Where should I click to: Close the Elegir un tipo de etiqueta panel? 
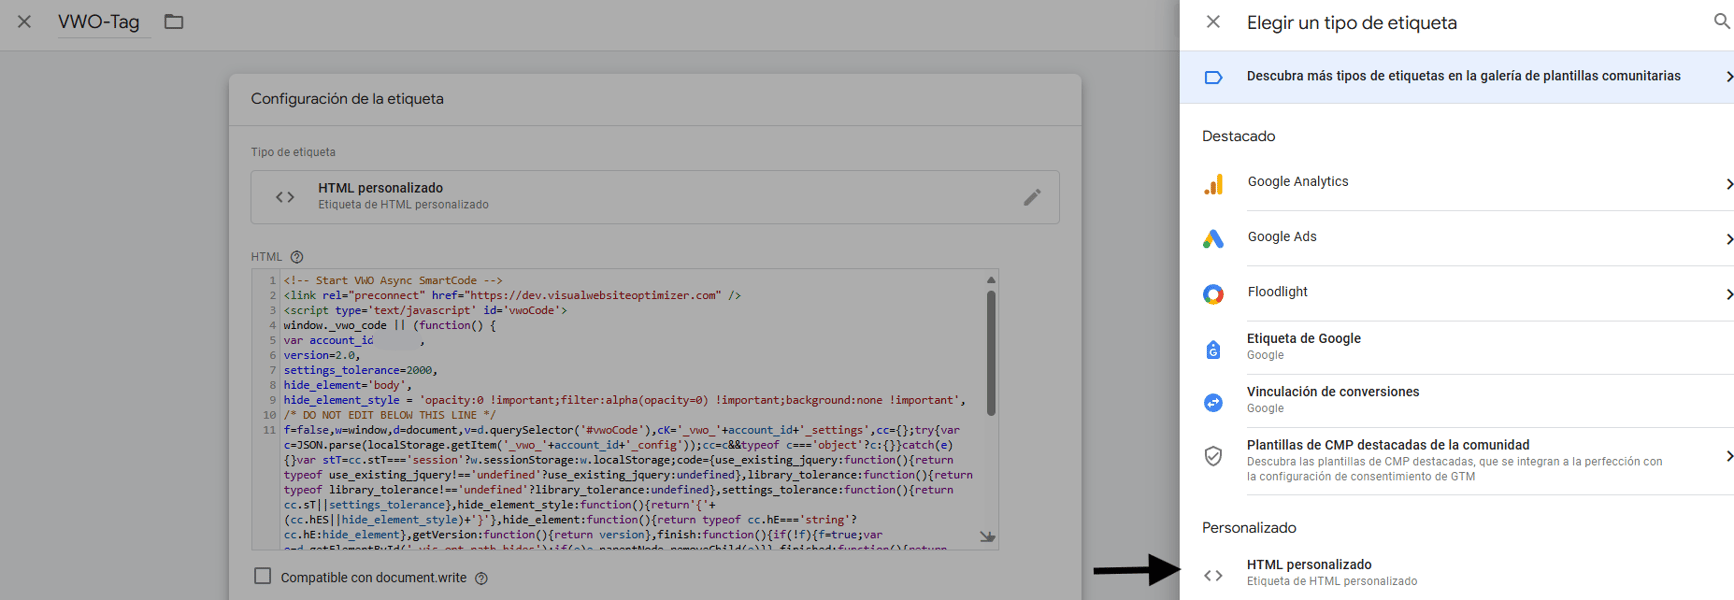pyautogui.click(x=1213, y=22)
